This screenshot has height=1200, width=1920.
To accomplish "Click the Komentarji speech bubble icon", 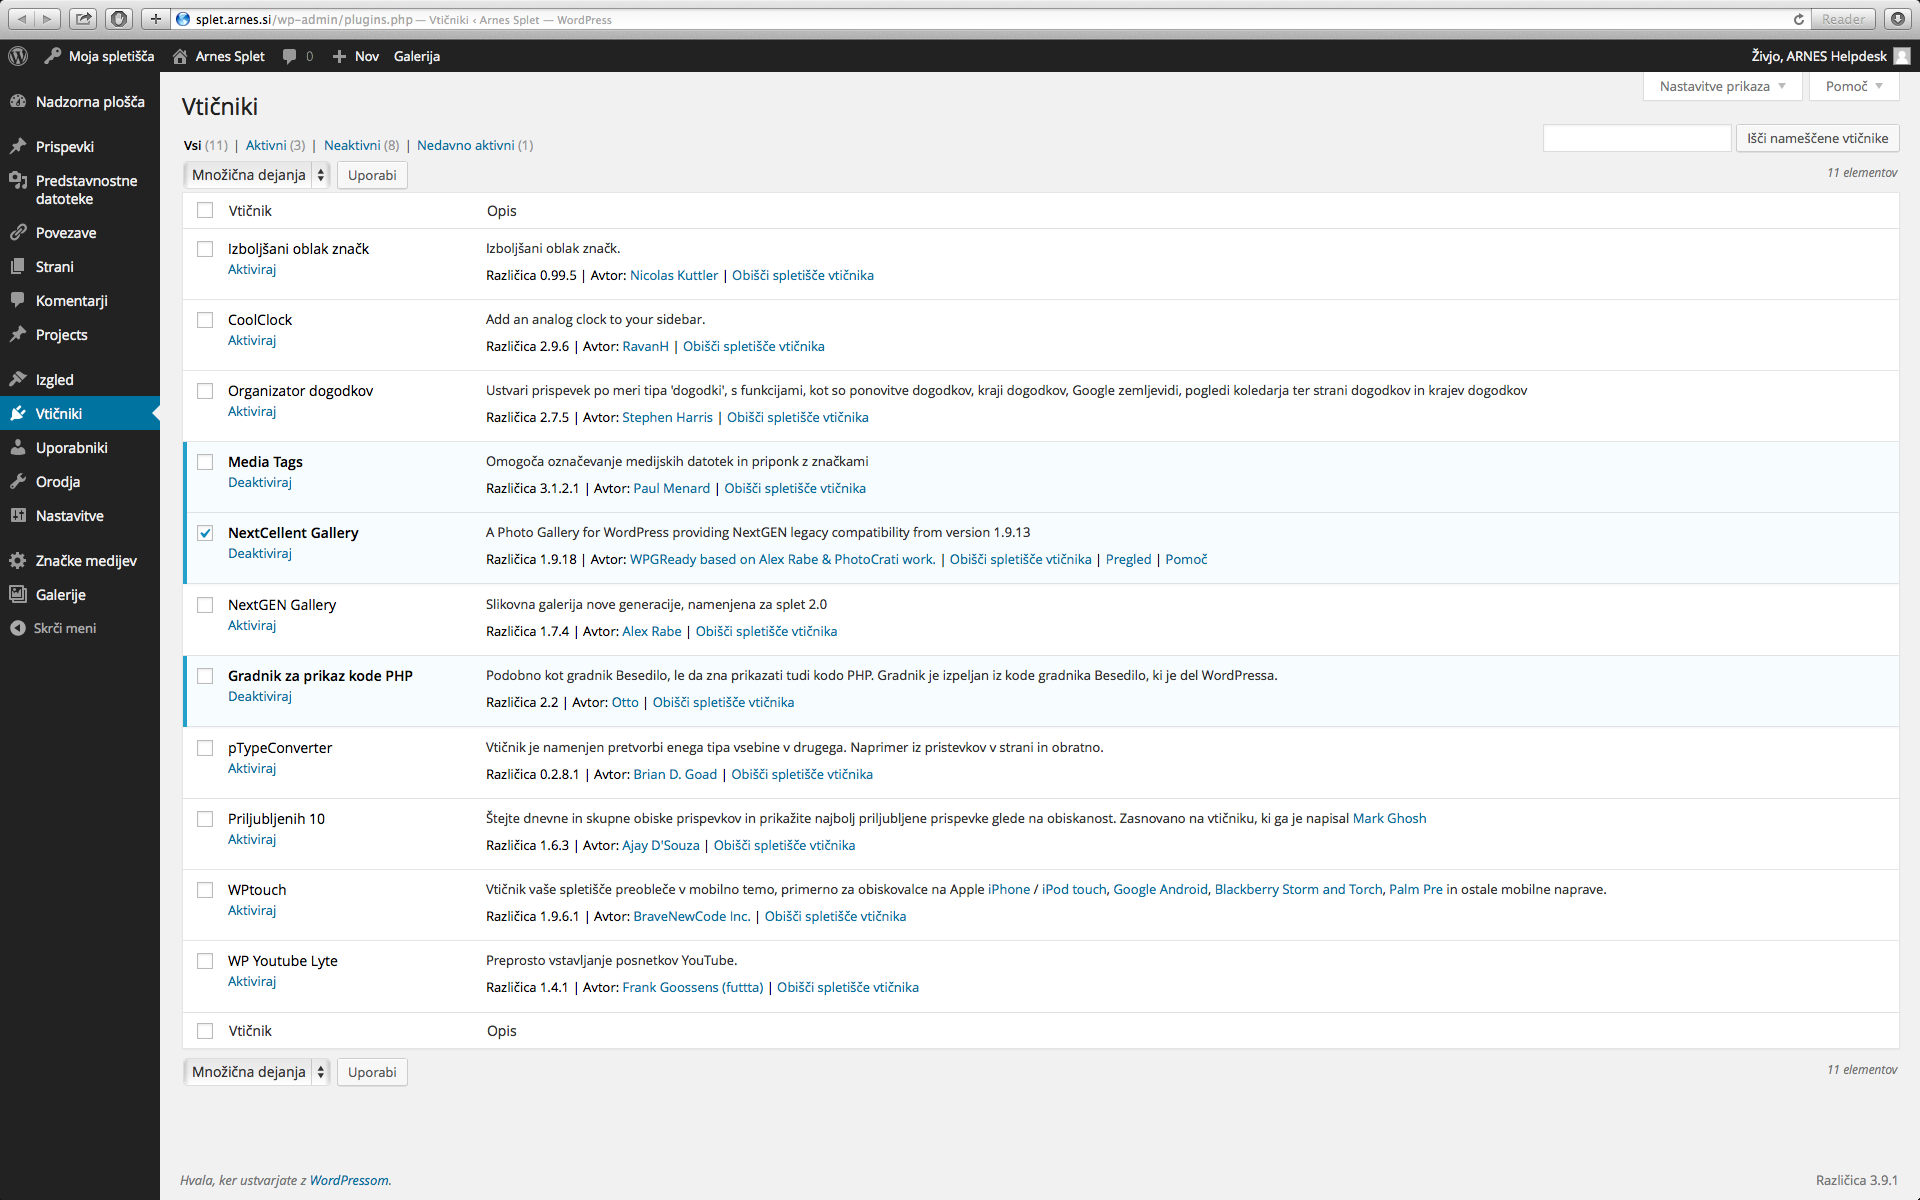I will pyautogui.click(x=18, y=300).
